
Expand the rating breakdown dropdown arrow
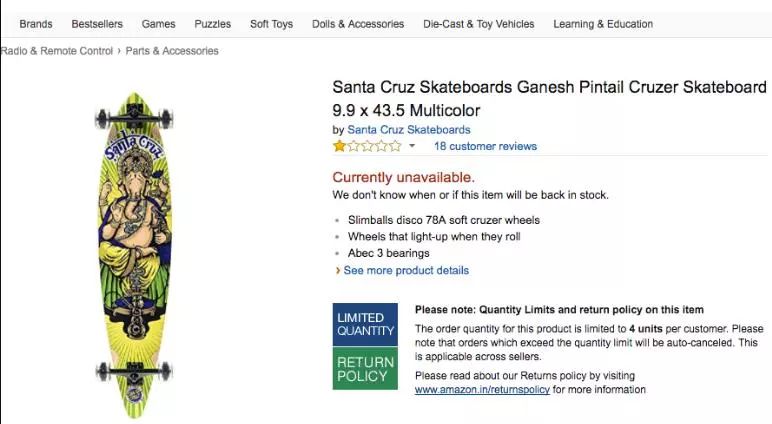(412, 146)
